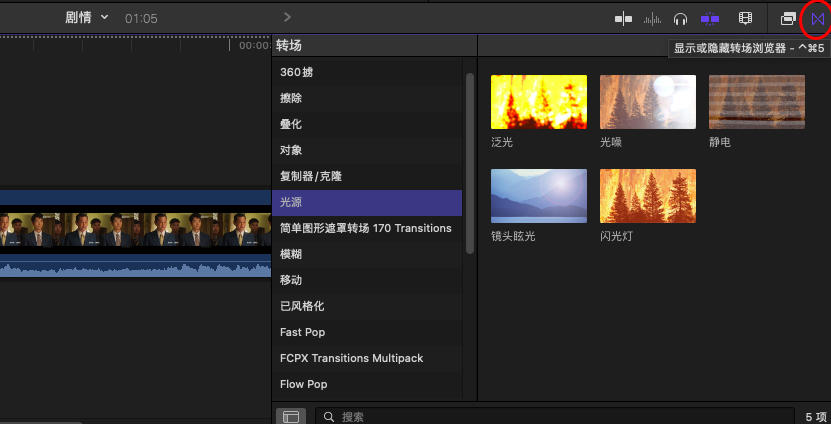Select the 擦除 category
The image size is (831, 424).
[367, 98]
